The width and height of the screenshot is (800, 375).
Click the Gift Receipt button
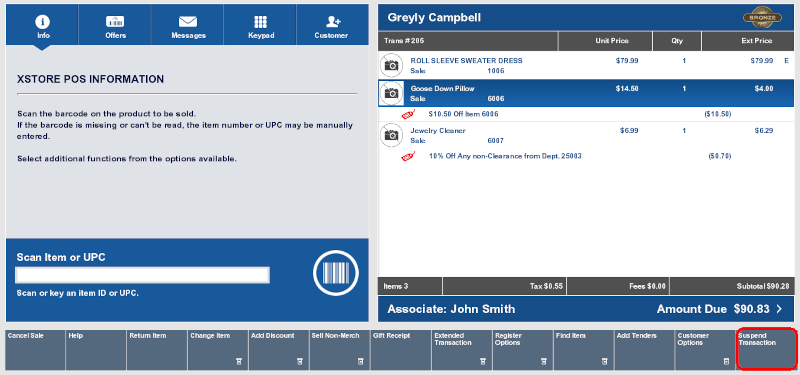pyautogui.click(x=401, y=350)
